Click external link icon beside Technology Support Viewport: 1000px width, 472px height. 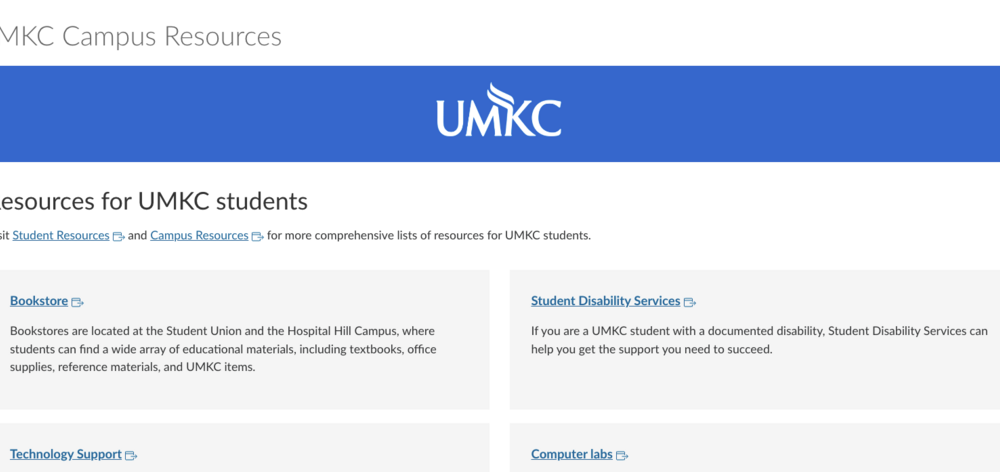coord(130,455)
